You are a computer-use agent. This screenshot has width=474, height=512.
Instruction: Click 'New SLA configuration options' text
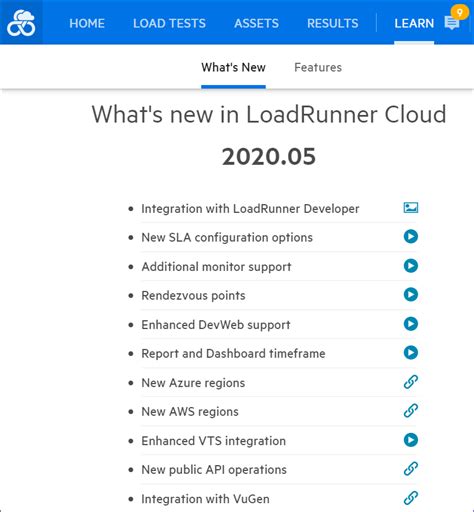[227, 237]
